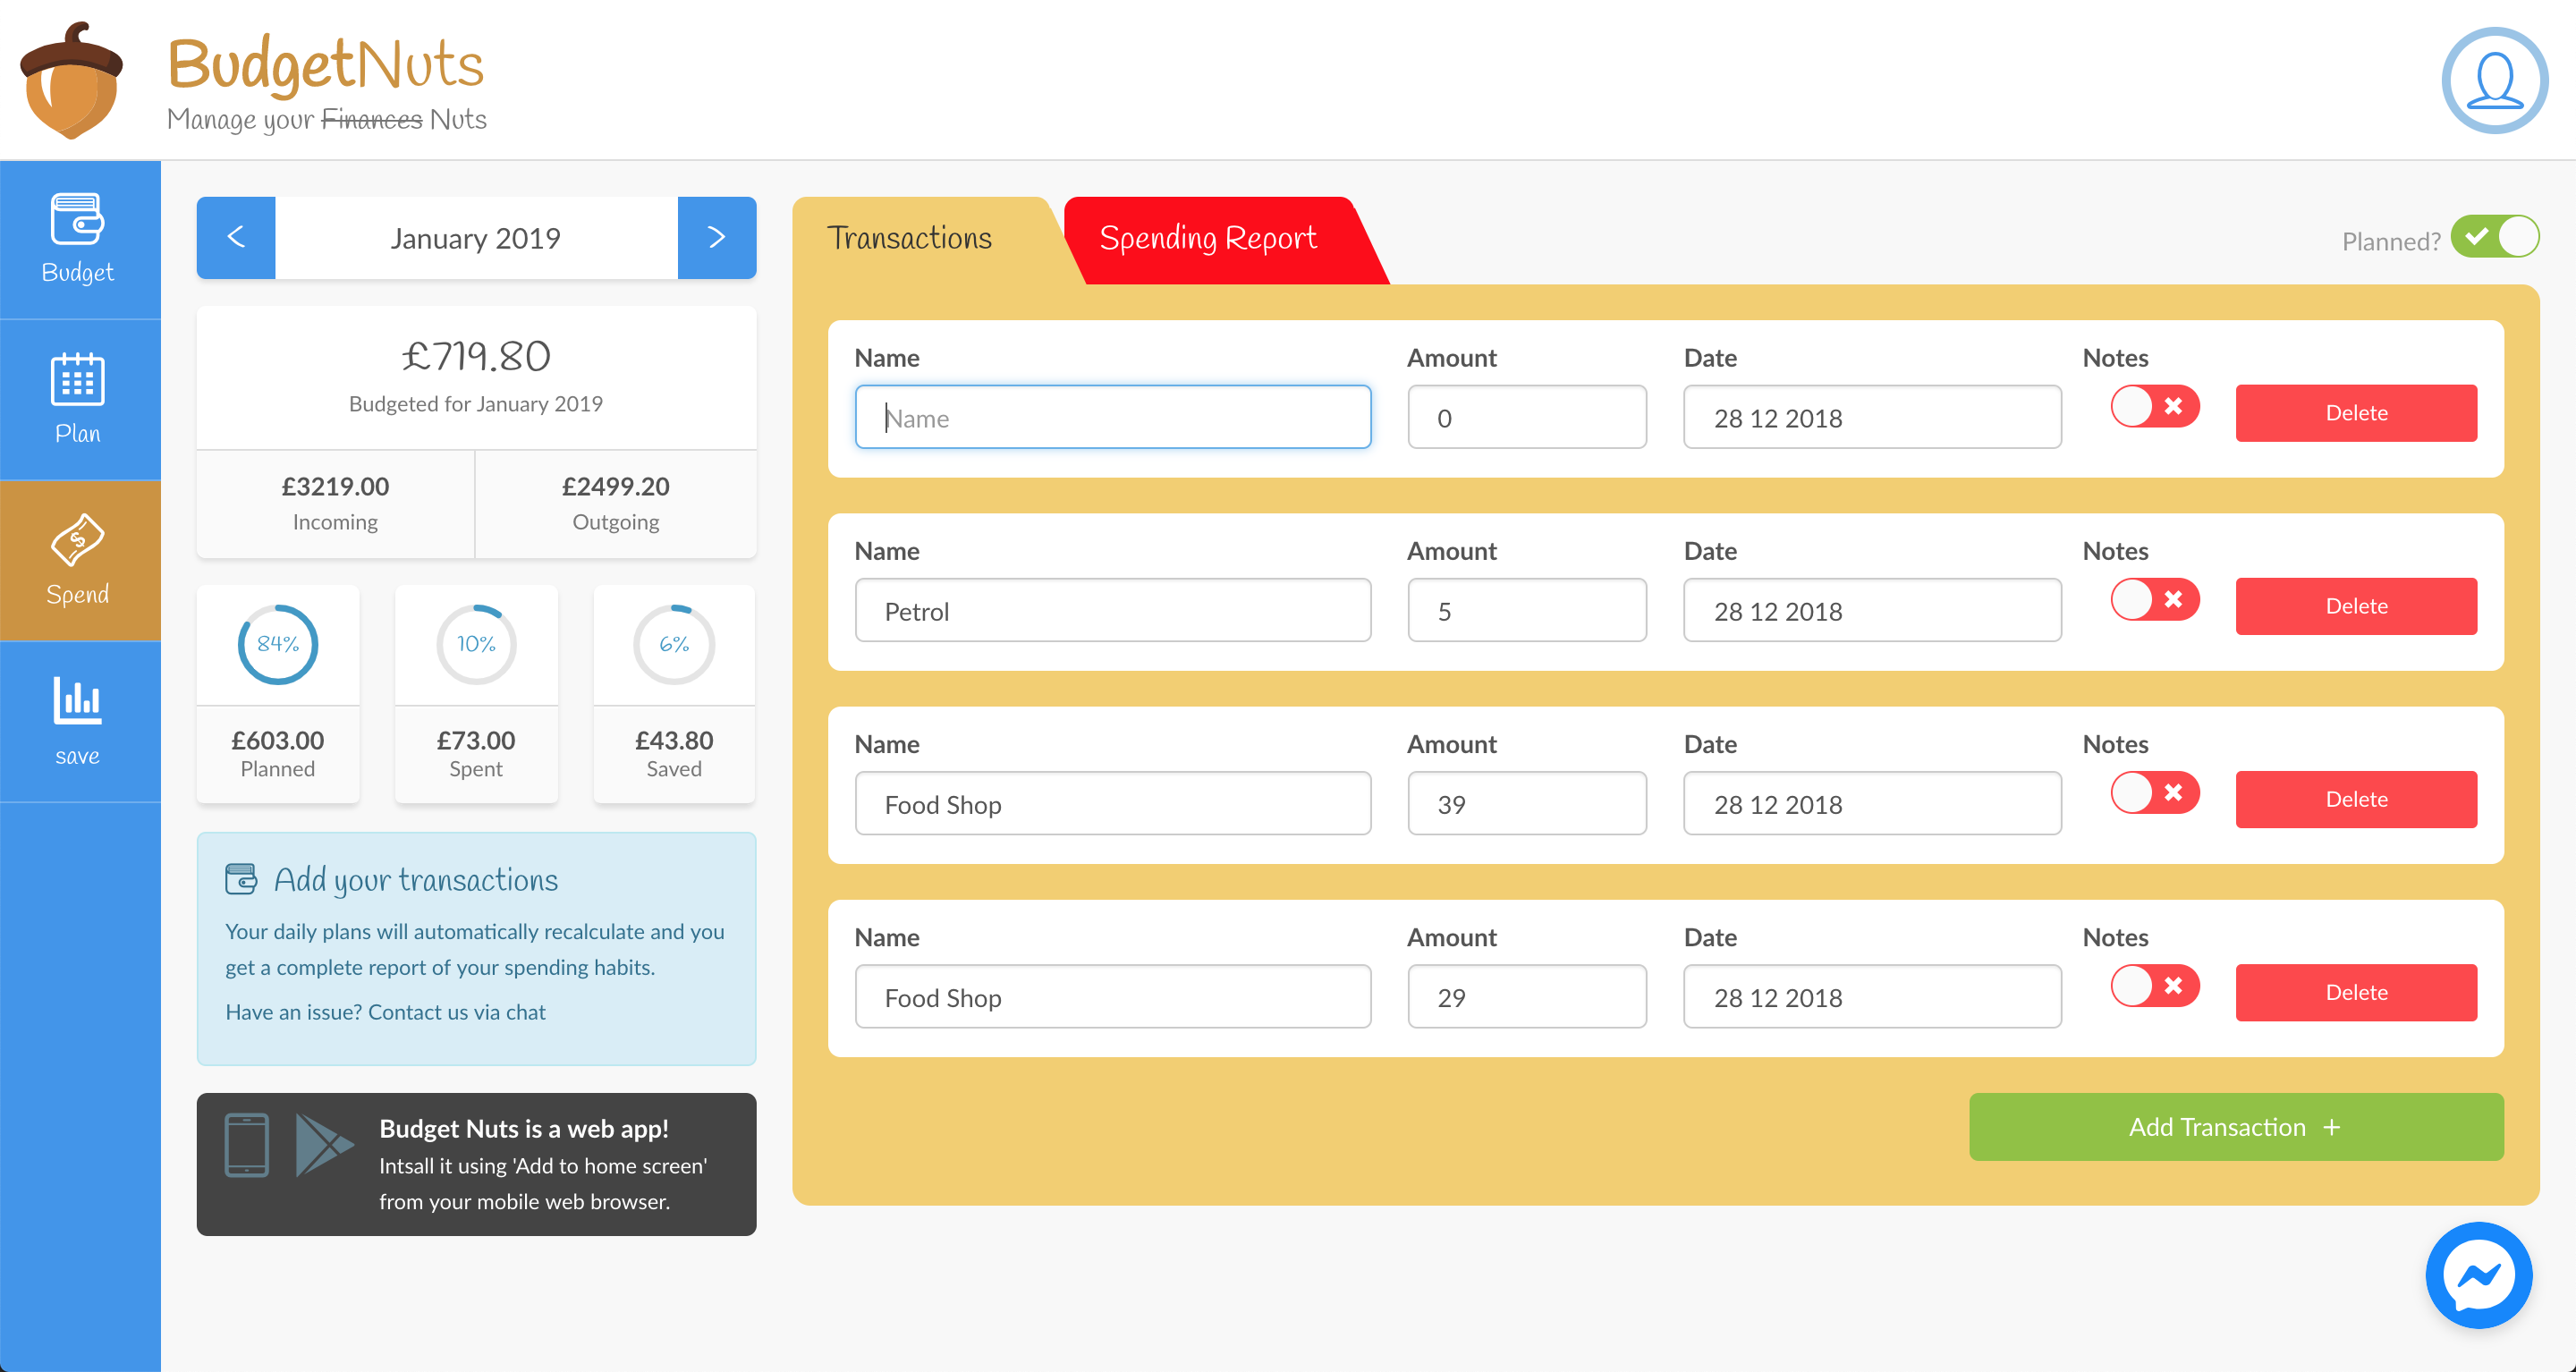Select the Transactions tab

[910, 239]
